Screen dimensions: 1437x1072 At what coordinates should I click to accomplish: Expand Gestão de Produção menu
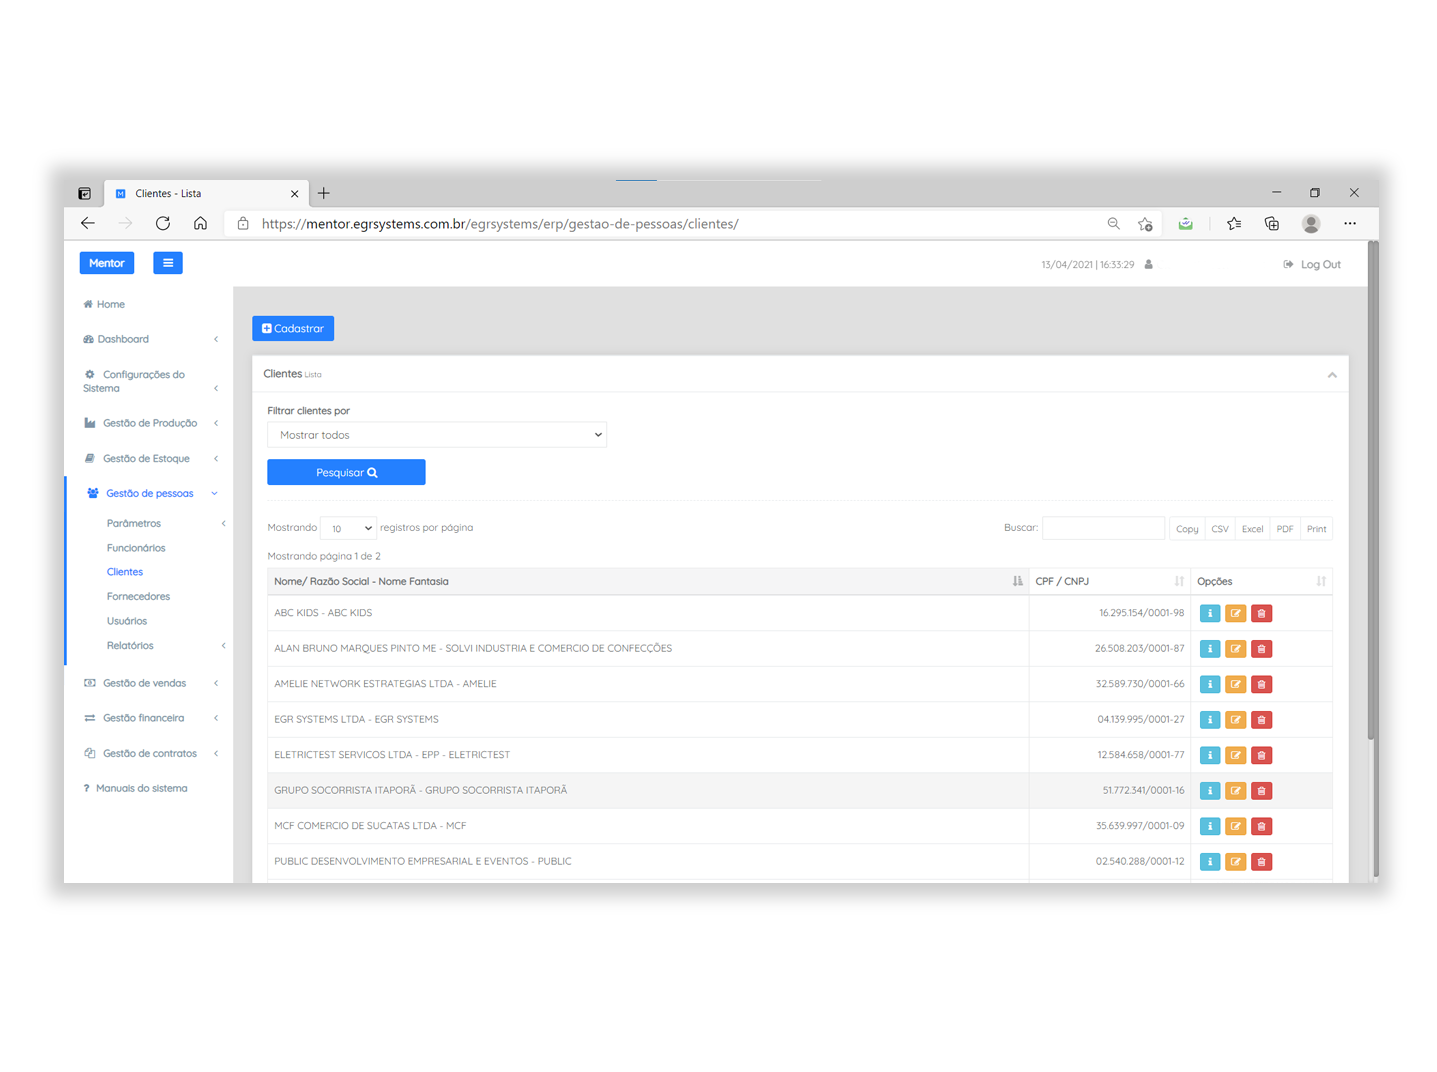pos(150,423)
